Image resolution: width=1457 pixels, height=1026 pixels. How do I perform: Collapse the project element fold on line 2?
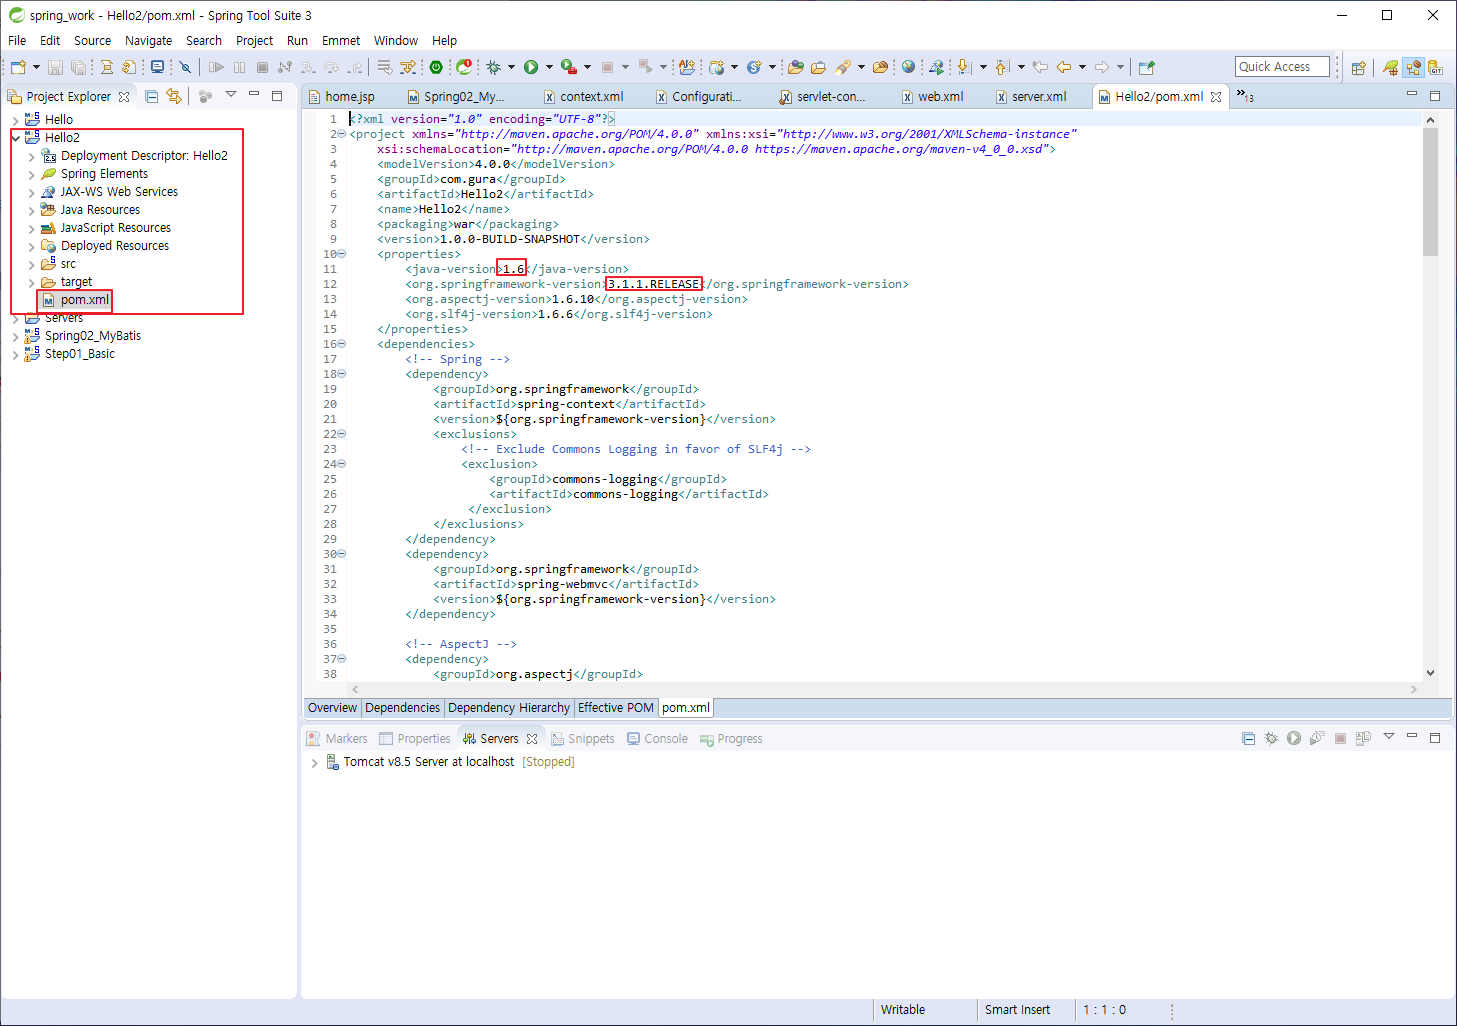pos(341,134)
